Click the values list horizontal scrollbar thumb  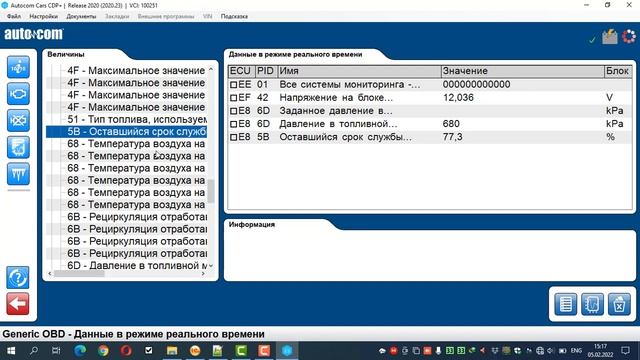79,274
